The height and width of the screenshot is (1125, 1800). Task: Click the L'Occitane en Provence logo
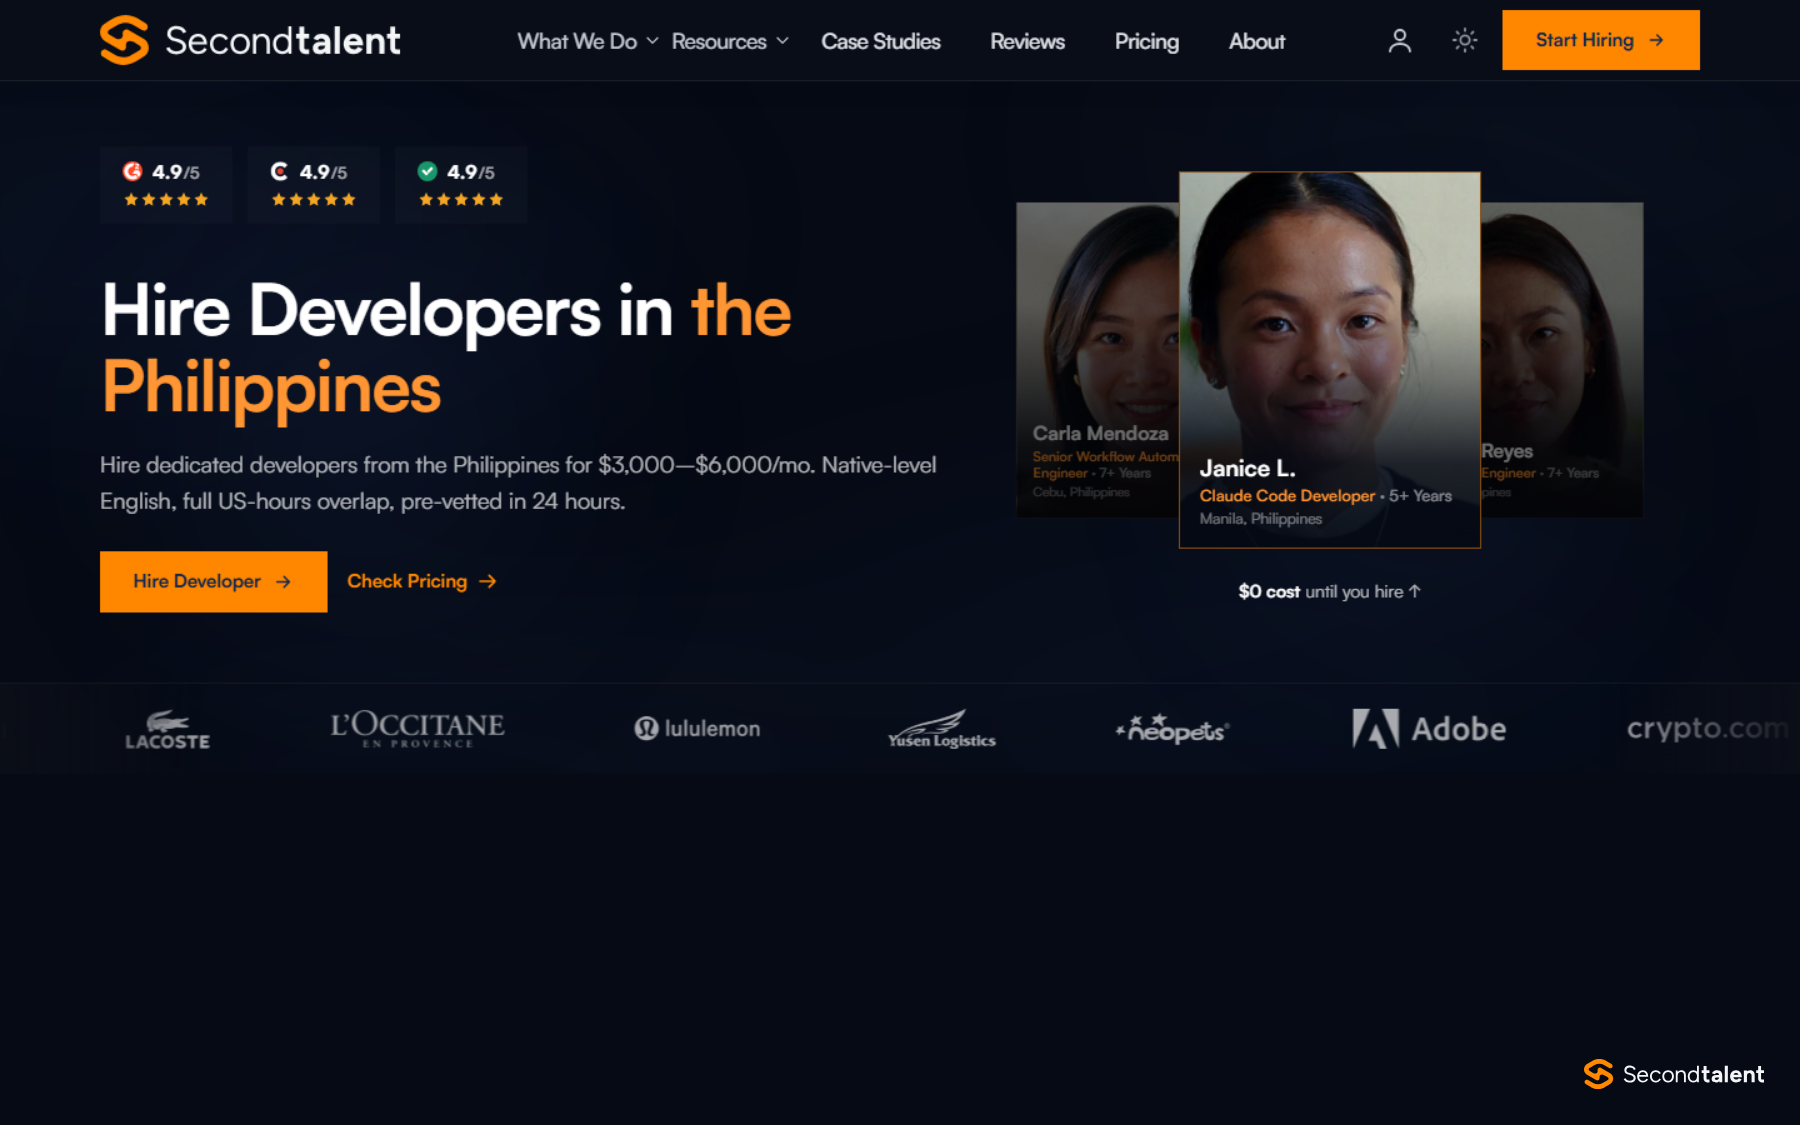click(417, 729)
